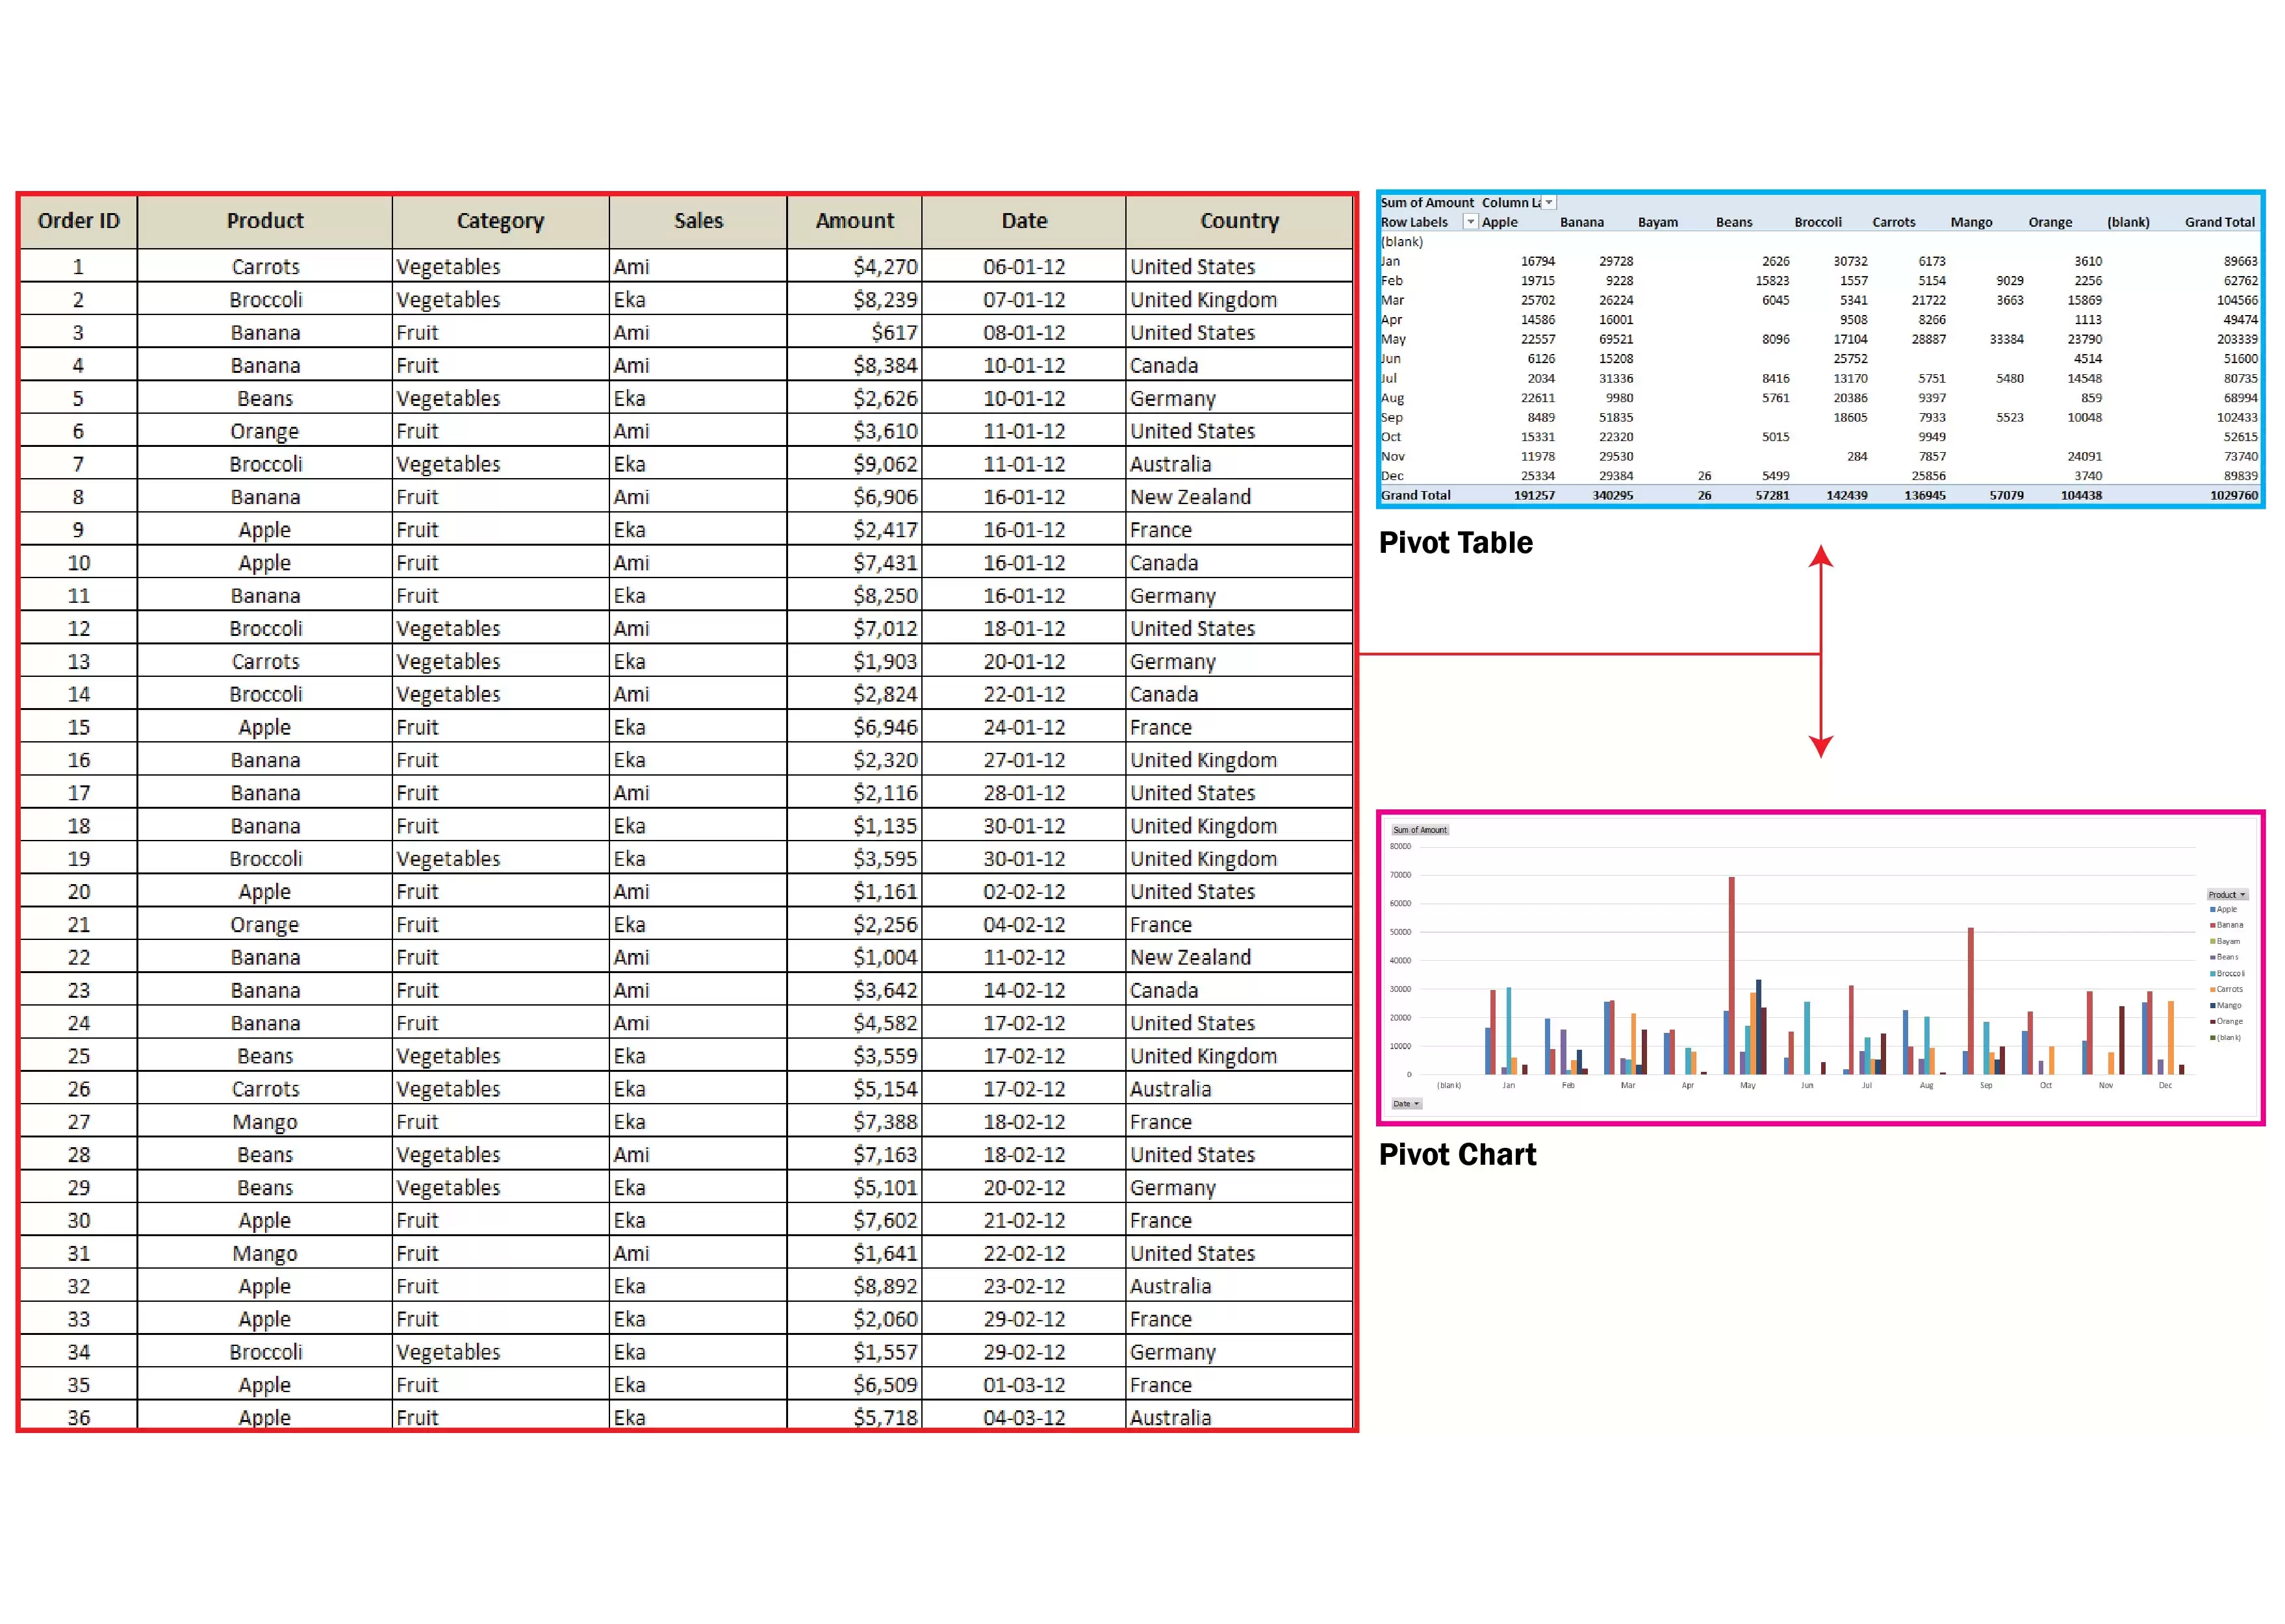This screenshot has width=2285, height=1624.
Task: Select the Sales column header
Action: pyautogui.click(x=698, y=221)
